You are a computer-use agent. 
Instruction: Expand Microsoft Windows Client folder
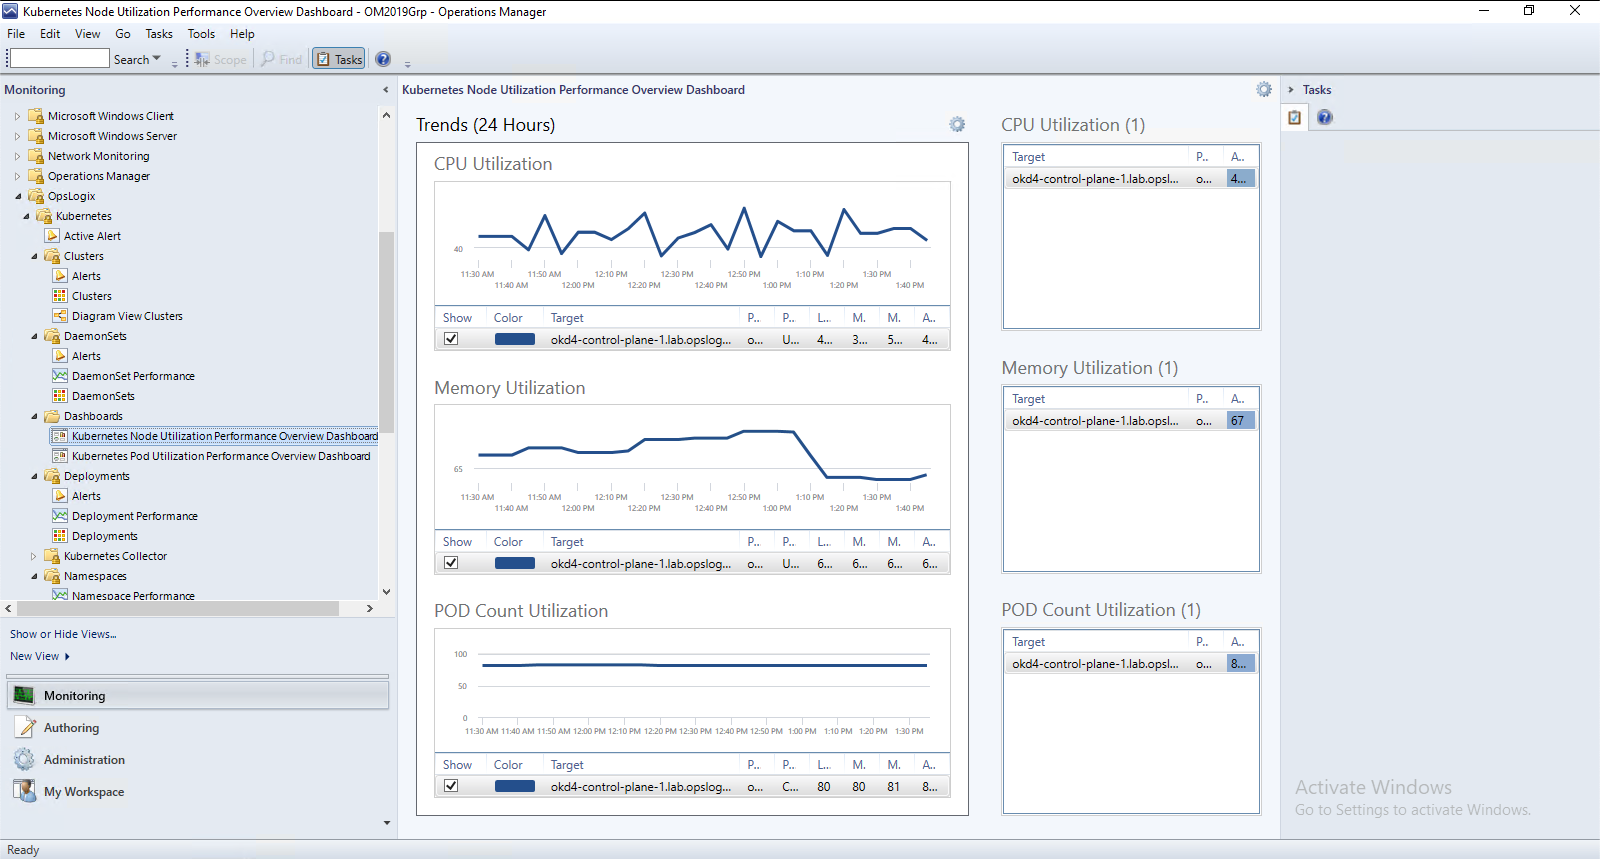[17, 116]
